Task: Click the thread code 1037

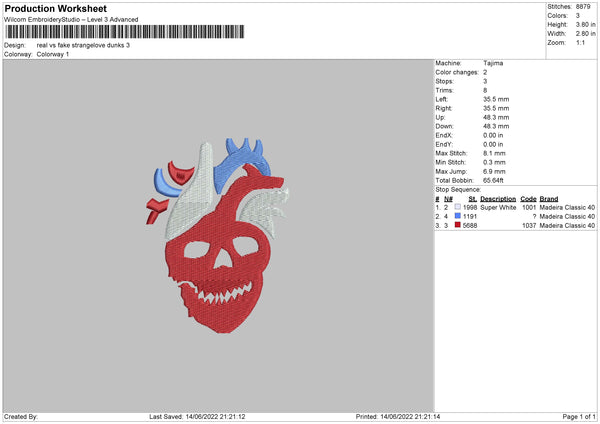Action: (529, 225)
